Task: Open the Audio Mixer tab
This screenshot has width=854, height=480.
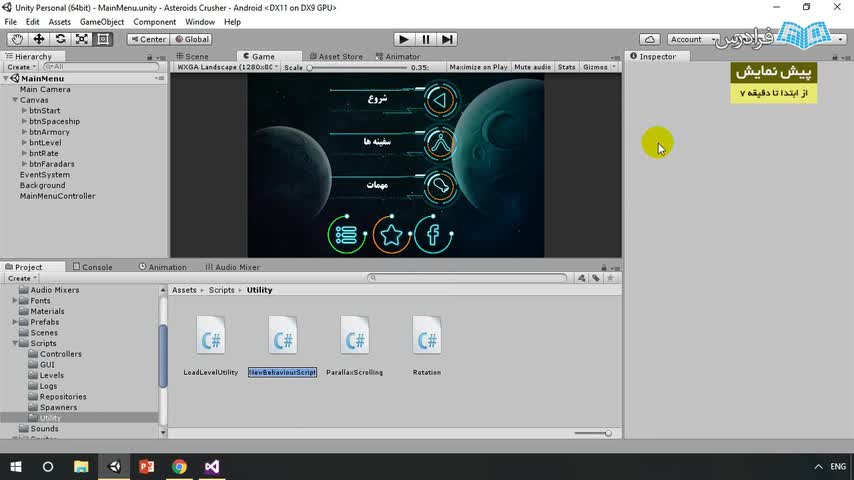Action: click(233, 267)
